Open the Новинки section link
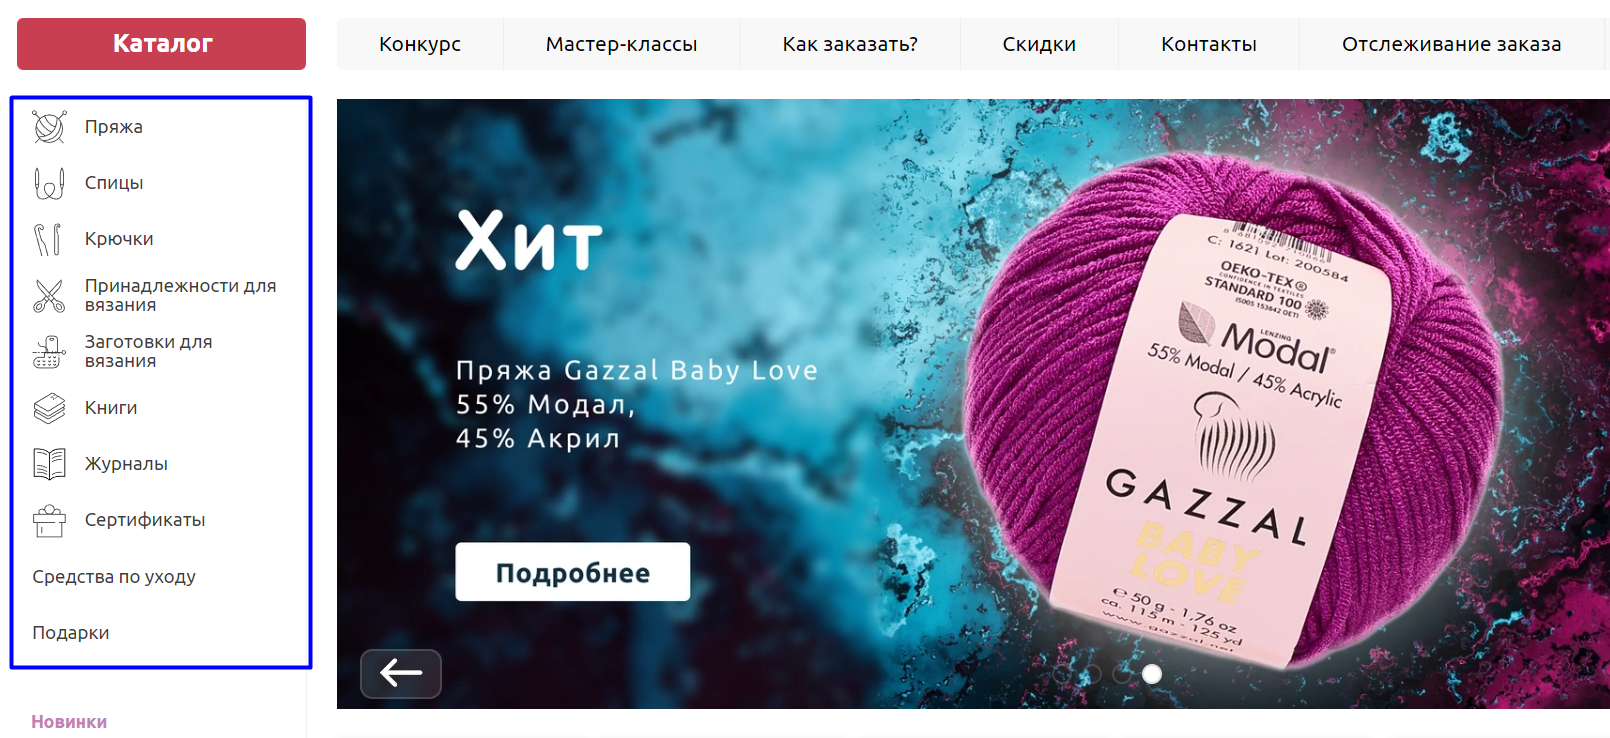1610x738 pixels. click(69, 722)
